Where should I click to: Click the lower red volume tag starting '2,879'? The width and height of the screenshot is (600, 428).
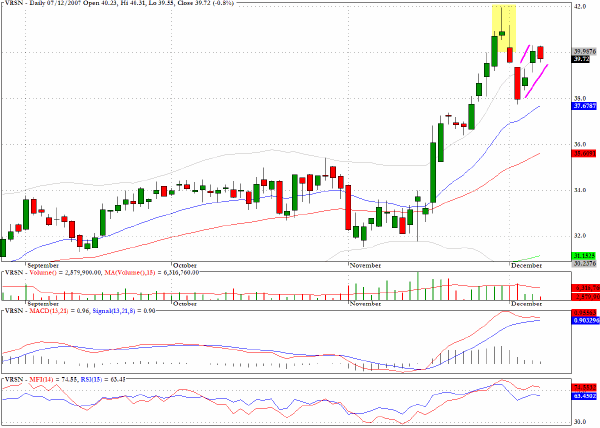[586, 296]
